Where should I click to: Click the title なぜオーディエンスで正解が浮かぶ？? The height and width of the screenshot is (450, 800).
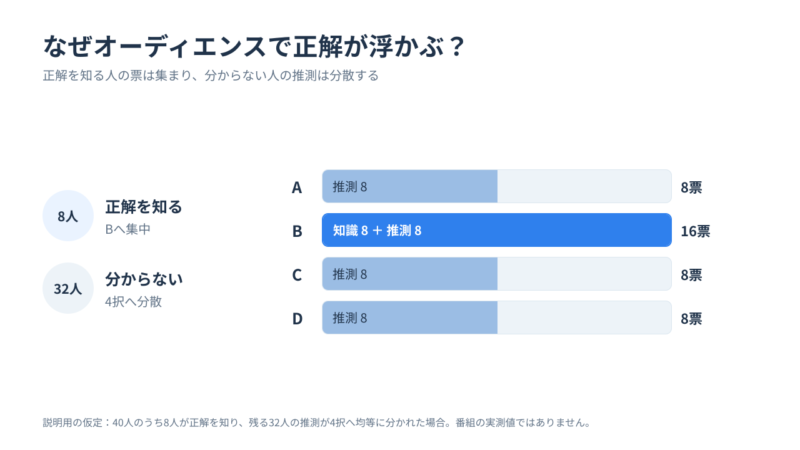click(x=254, y=46)
